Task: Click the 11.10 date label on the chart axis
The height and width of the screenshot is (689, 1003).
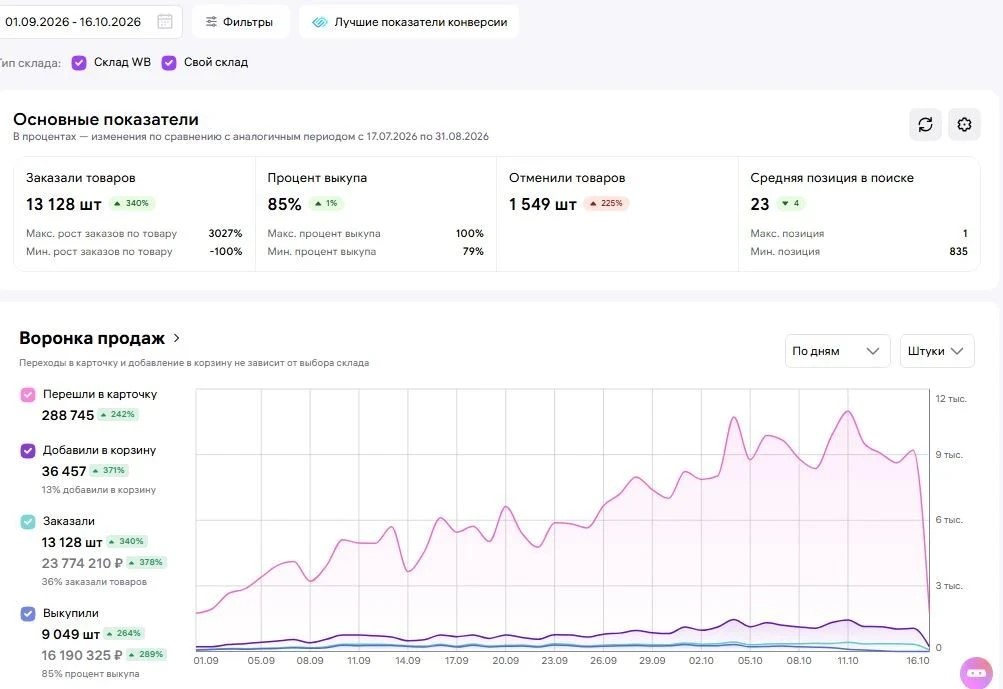Action: tap(848, 661)
